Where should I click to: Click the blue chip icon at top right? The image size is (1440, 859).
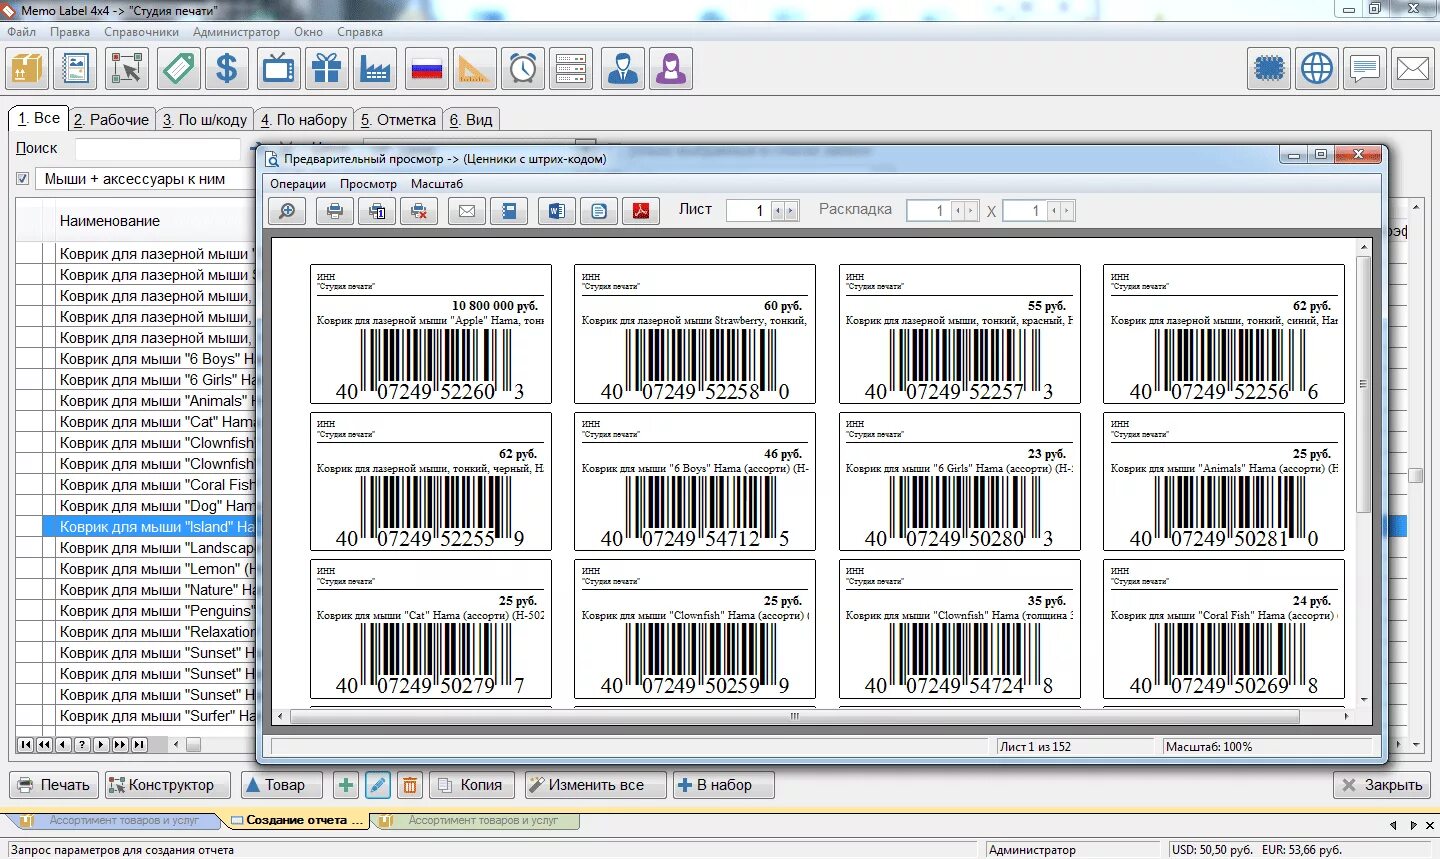tap(1269, 69)
